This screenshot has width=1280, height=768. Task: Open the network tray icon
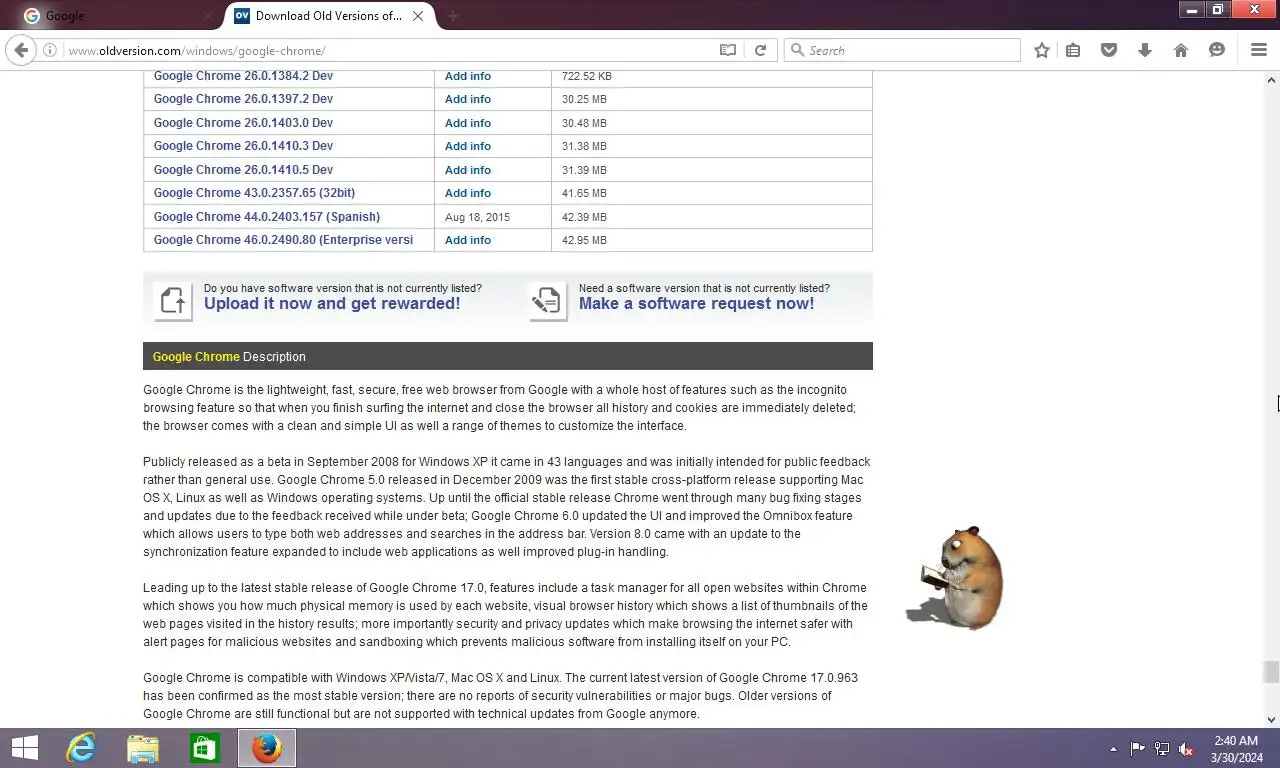(1162, 749)
